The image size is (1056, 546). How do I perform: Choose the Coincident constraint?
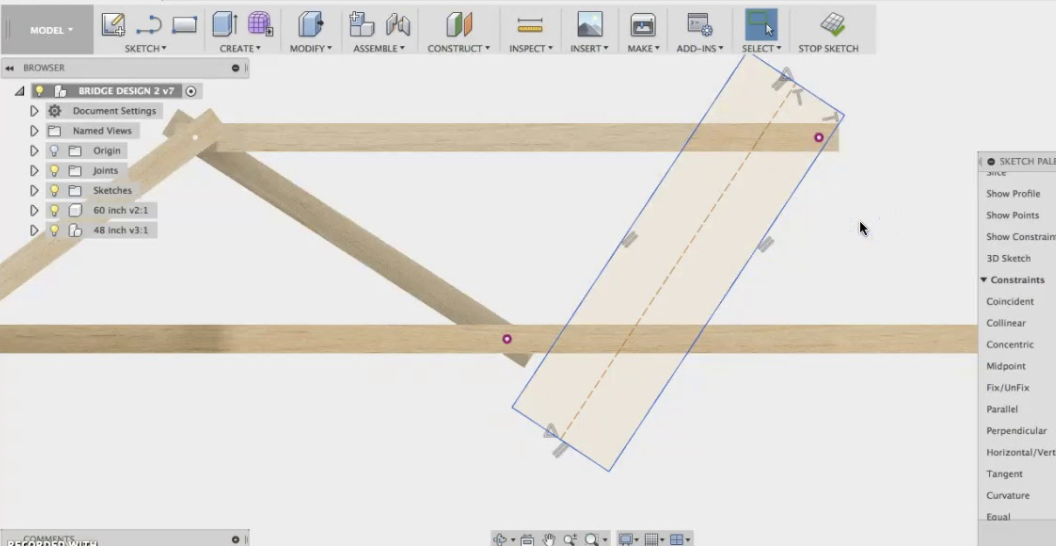[x=1010, y=302]
